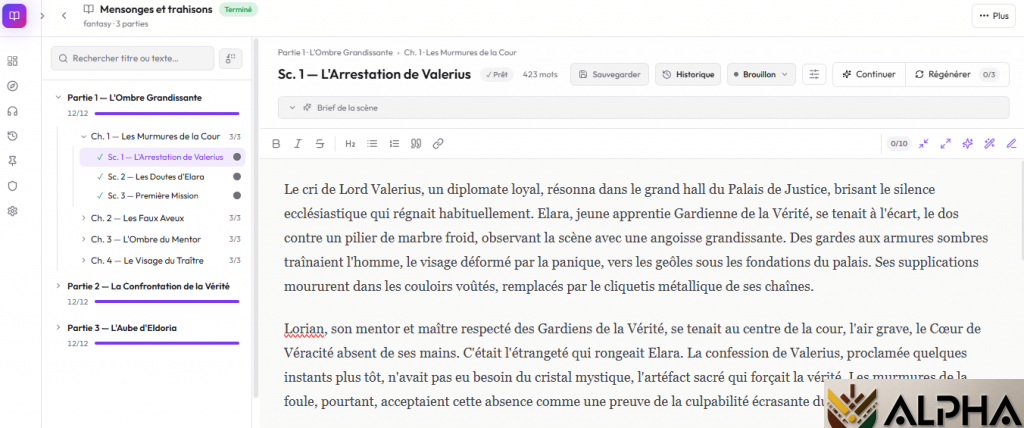
Task: Expand the sidebar with the chevron beside the logo
Action: point(42,15)
